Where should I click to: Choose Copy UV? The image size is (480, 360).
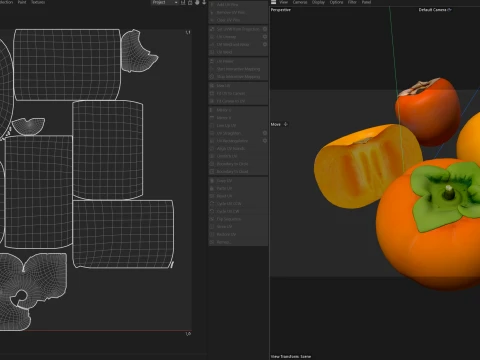[238, 181]
